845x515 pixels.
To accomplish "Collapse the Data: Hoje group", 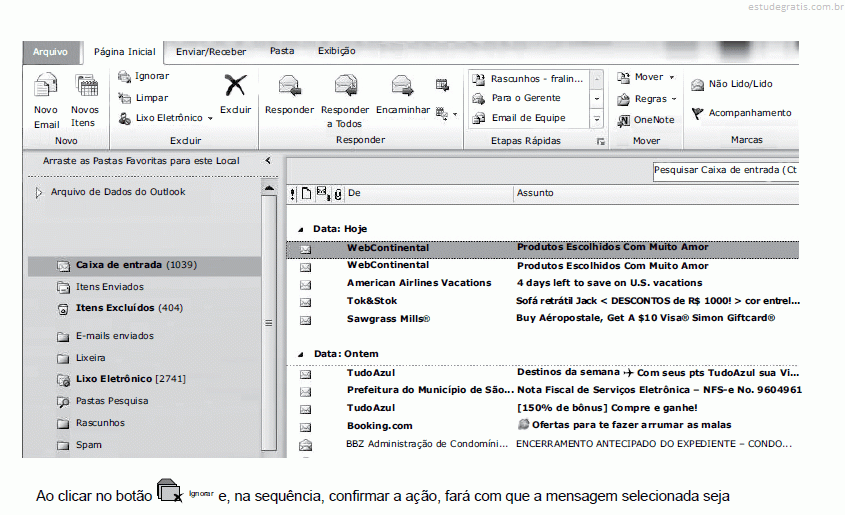I will tap(301, 229).
